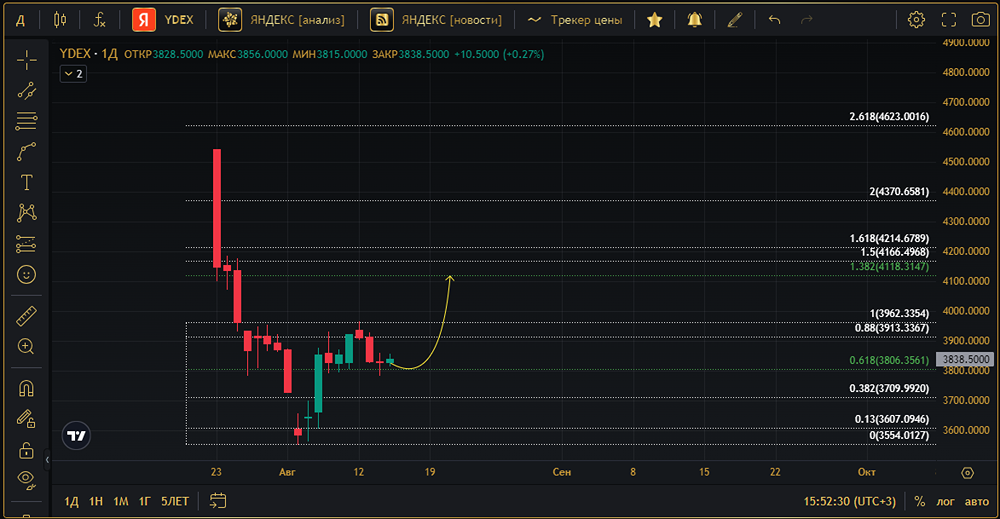Screen dimensions: 1000x519
Task: Select the 1.382(4118.3147) Fibonacci level label
Action: (x=889, y=267)
